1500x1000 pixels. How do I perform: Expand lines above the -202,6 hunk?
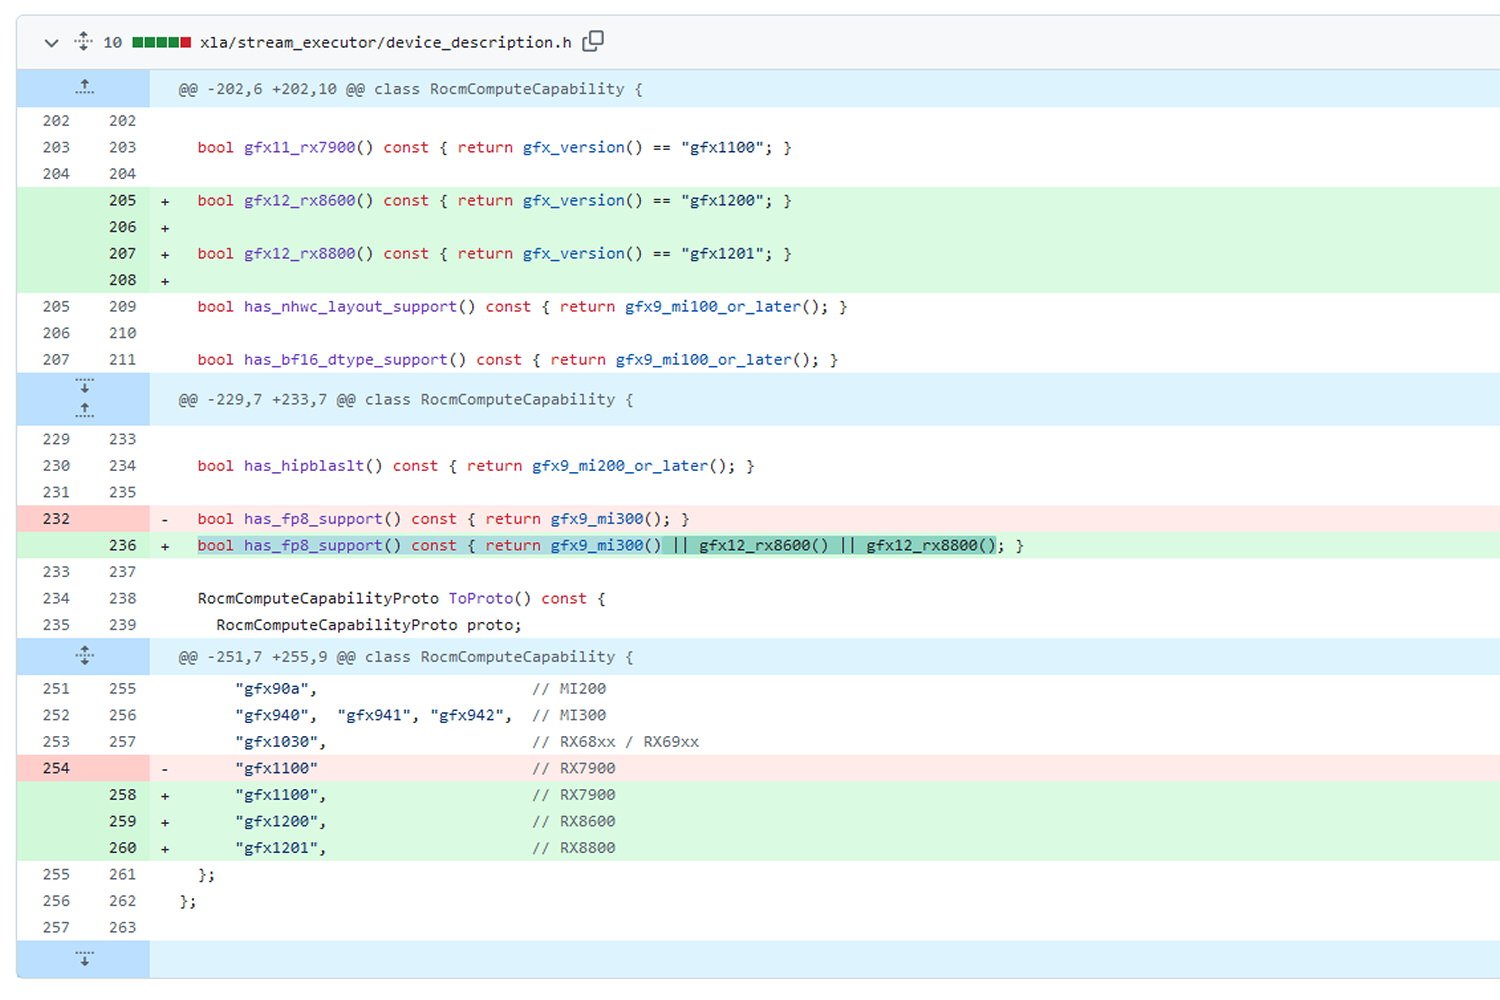tap(84, 88)
